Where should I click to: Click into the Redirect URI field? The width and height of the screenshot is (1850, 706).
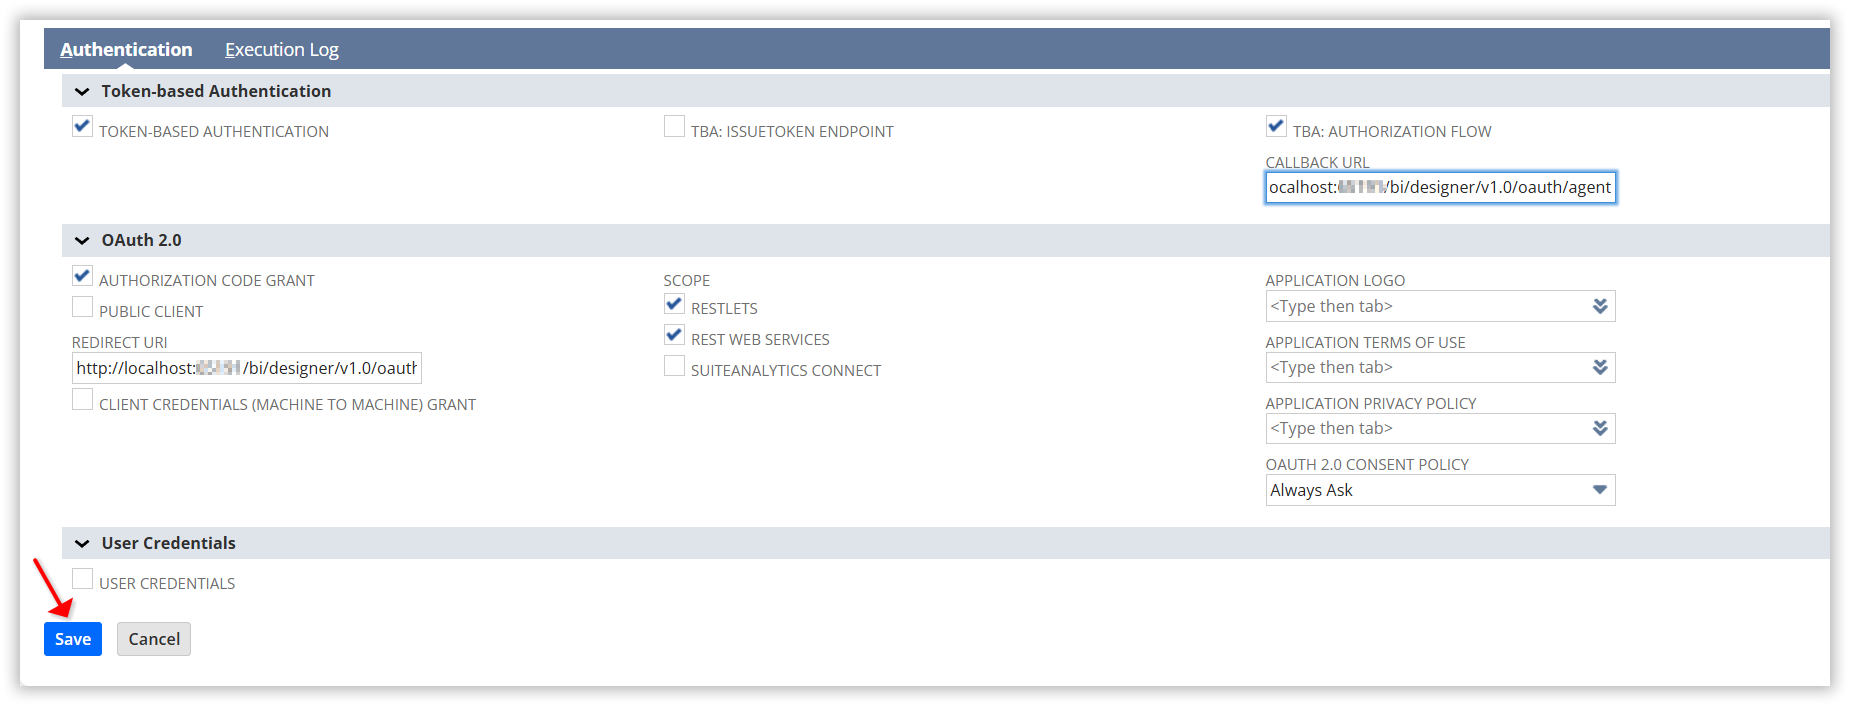(246, 368)
